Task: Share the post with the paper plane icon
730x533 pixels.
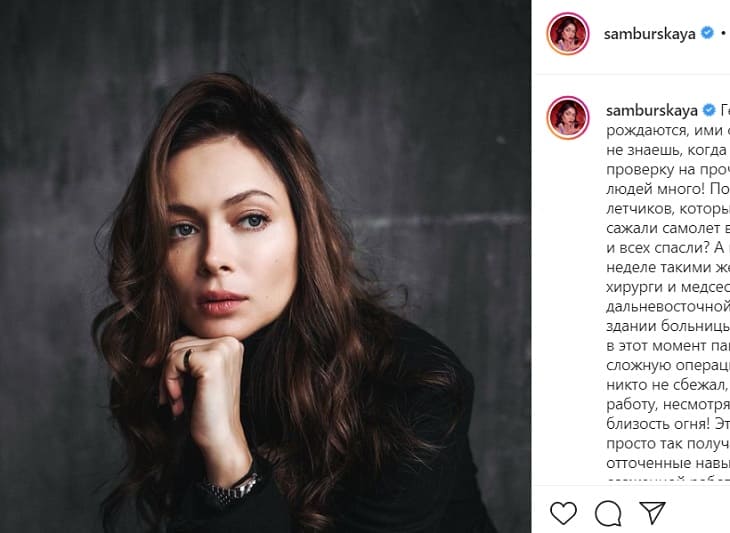Action: 652,513
